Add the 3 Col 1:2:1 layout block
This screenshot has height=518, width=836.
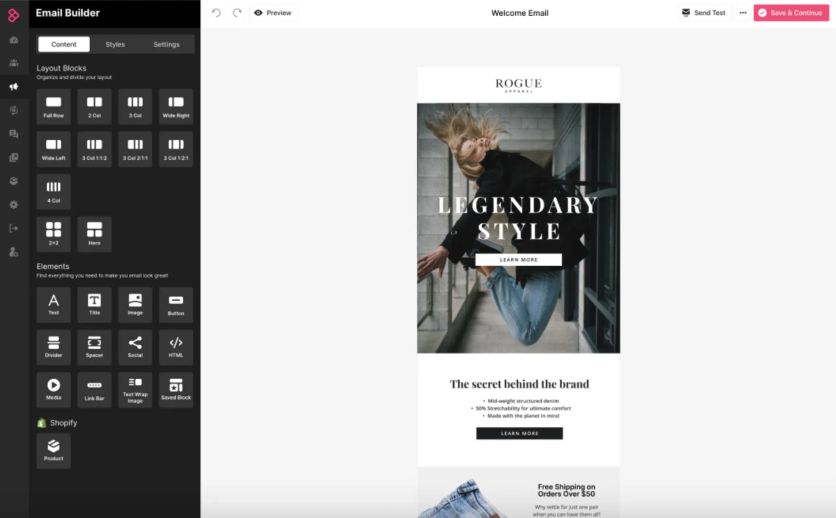coord(176,149)
